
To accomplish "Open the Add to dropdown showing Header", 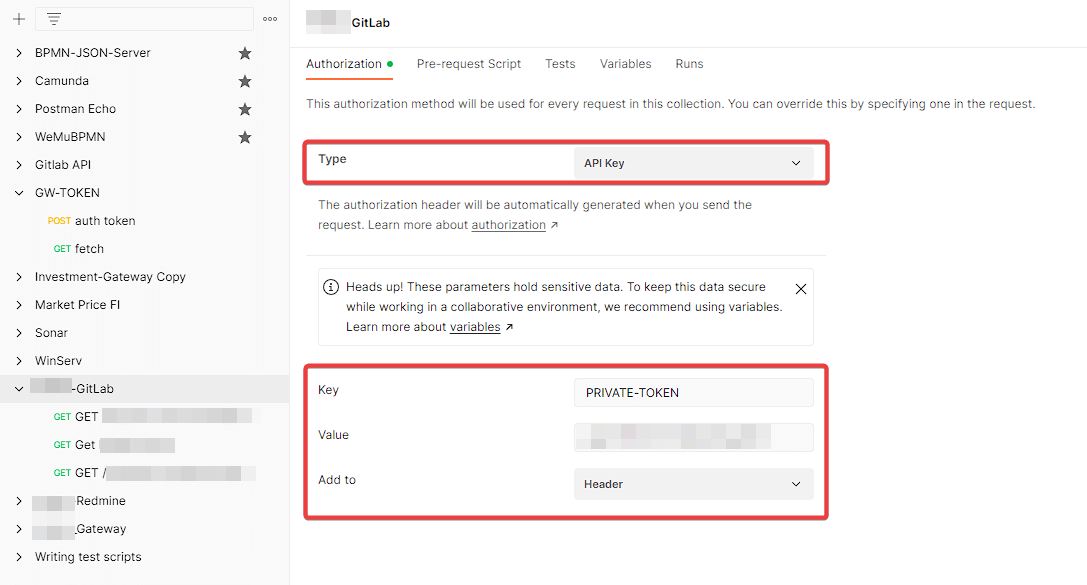I will [693, 484].
